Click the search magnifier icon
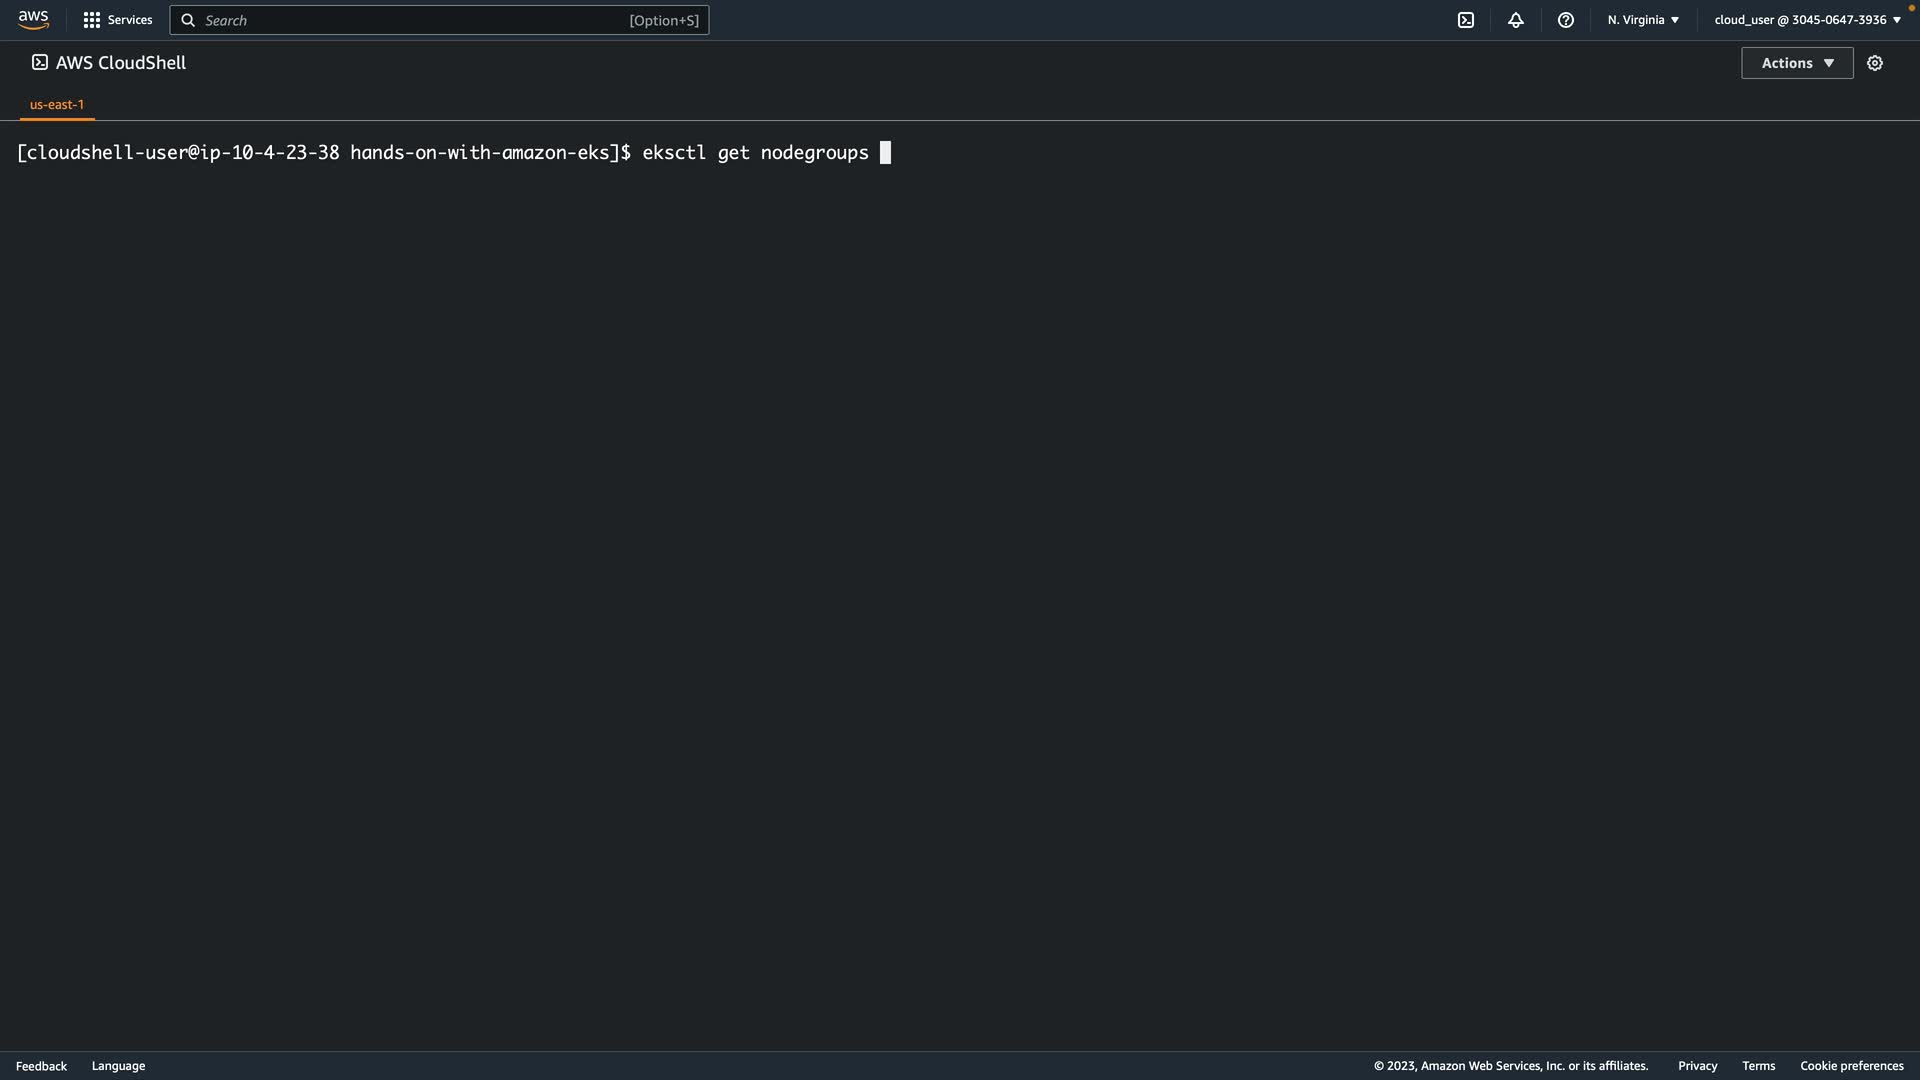Image resolution: width=1920 pixels, height=1080 pixels. (x=188, y=20)
